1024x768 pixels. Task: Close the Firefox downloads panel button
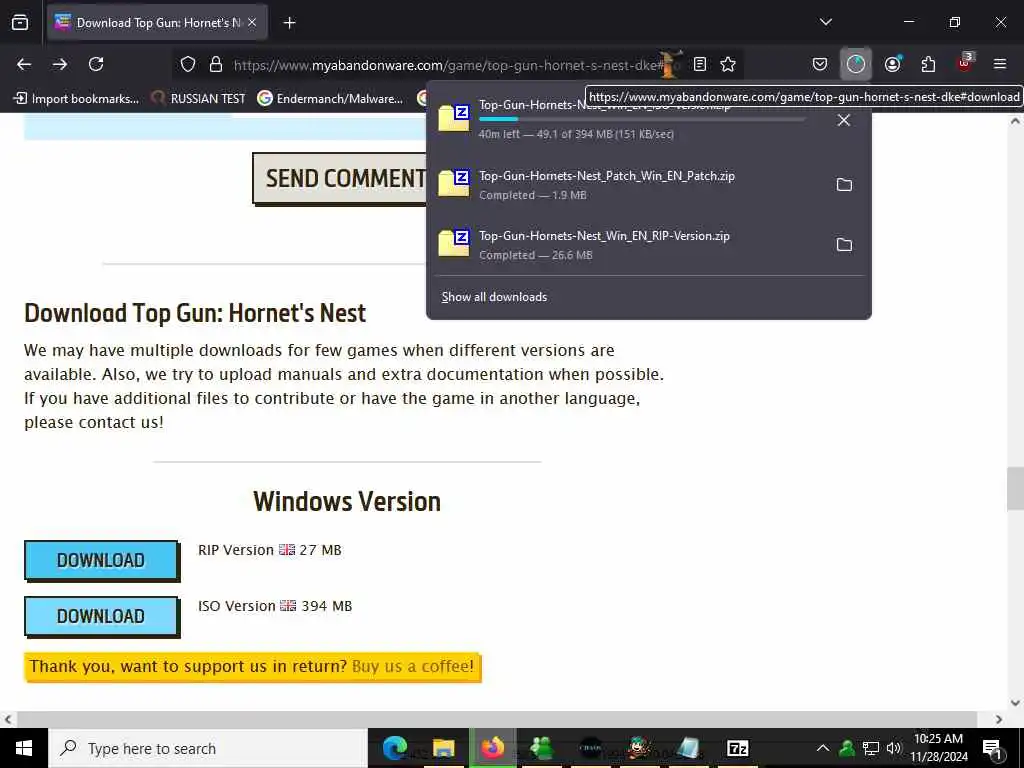coord(856,64)
